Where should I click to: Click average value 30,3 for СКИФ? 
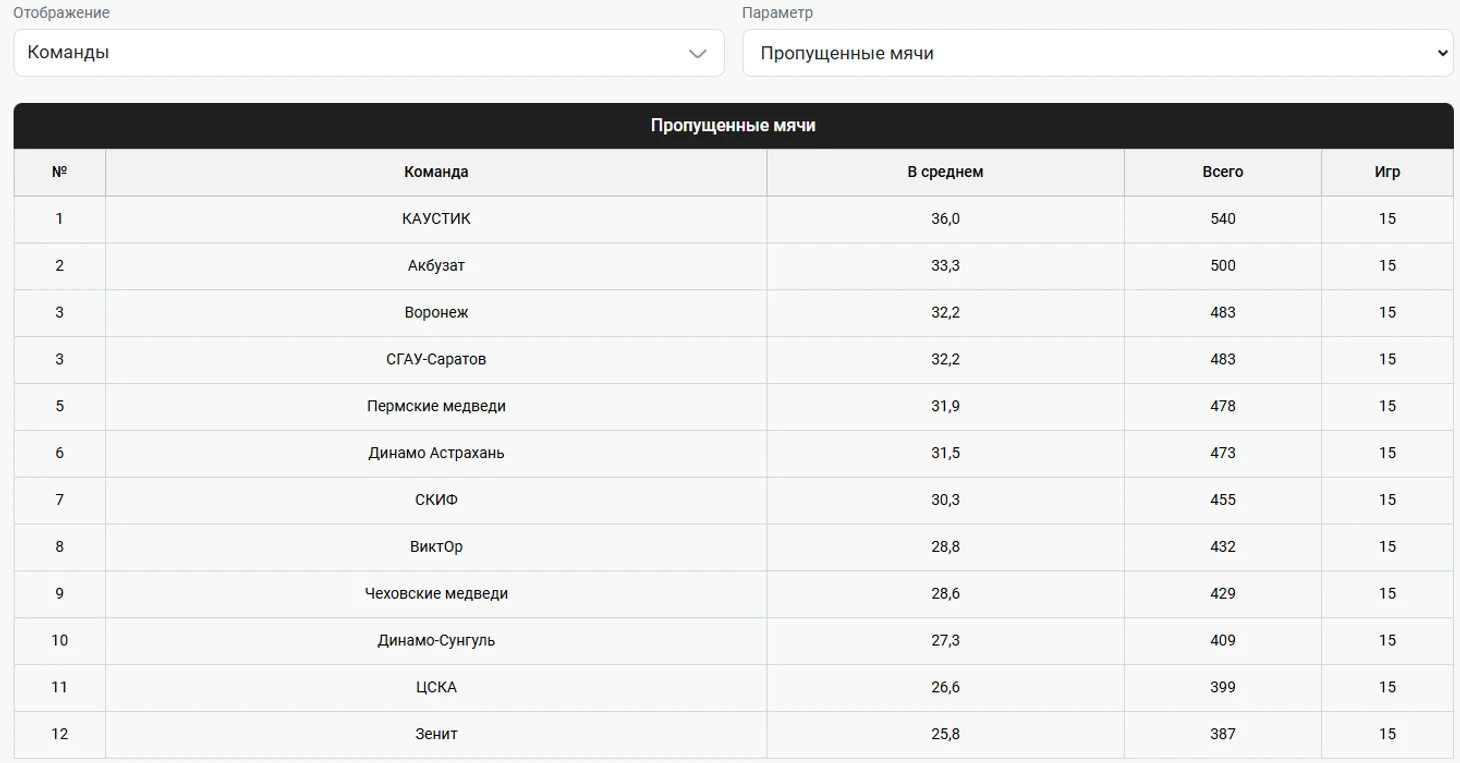(x=945, y=500)
